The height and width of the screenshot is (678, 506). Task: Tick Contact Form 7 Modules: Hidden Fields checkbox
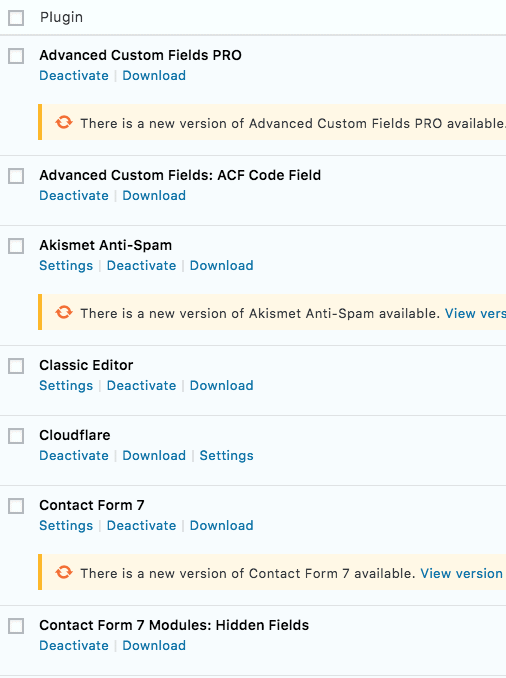point(16,626)
